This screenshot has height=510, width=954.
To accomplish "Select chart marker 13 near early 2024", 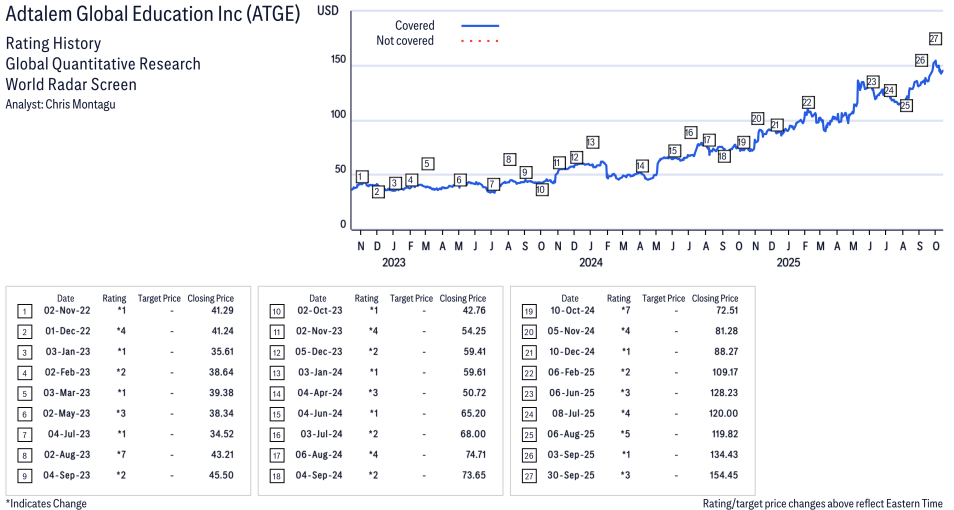I will [x=592, y=142].
